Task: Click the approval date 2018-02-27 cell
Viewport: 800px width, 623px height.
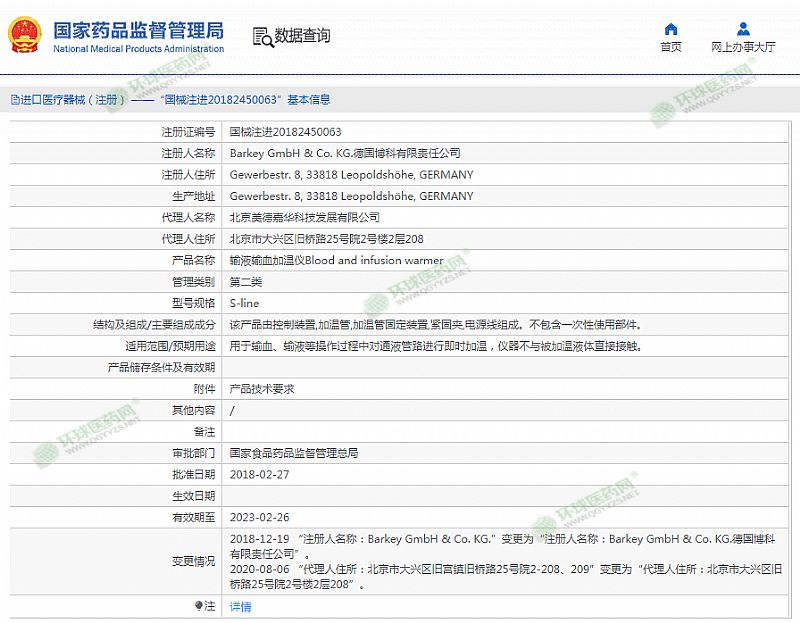Action: pos(259,474)
